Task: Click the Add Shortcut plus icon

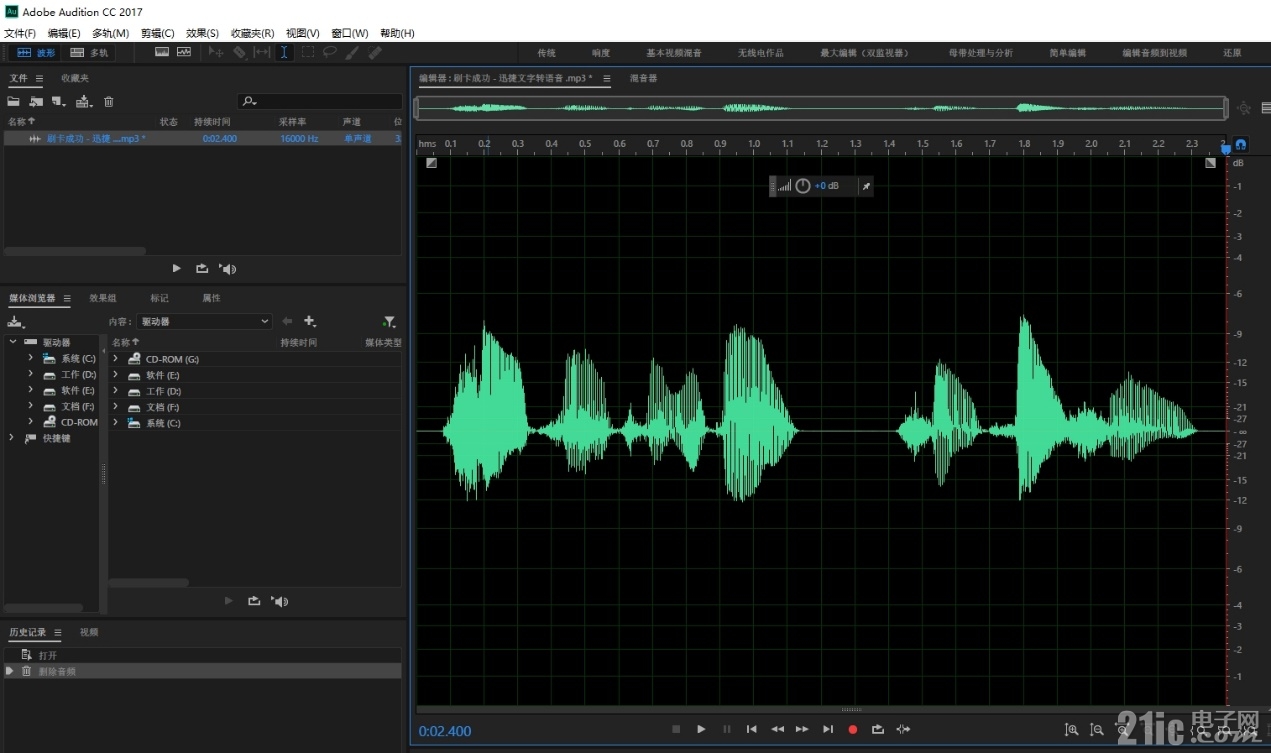Action: [310, 321]
